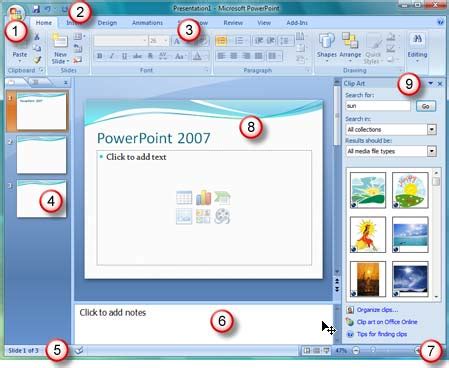
Task: Open the font size dropdown
Action: 166,41
